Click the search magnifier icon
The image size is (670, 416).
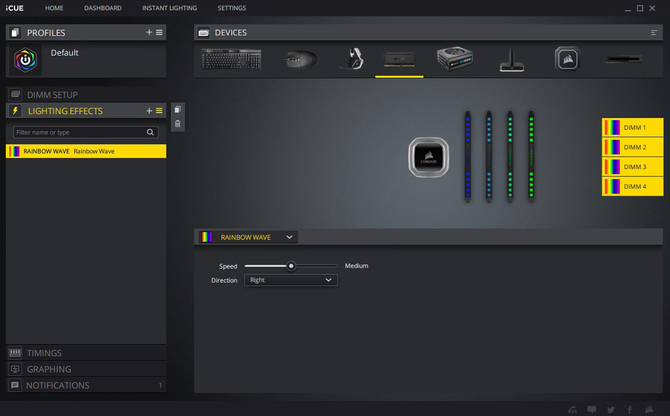tap(150, 132)
